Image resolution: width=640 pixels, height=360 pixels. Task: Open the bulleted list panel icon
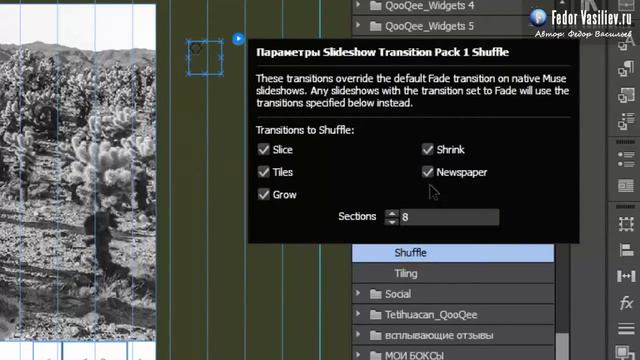[x=626, y=159]
